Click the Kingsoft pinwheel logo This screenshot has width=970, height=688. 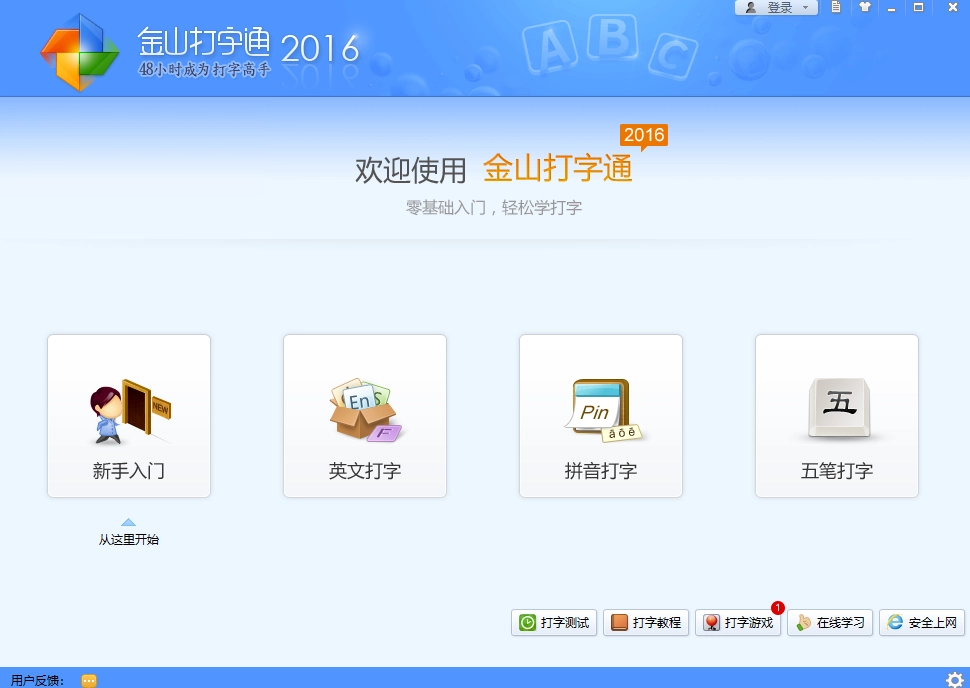(79, 52)
